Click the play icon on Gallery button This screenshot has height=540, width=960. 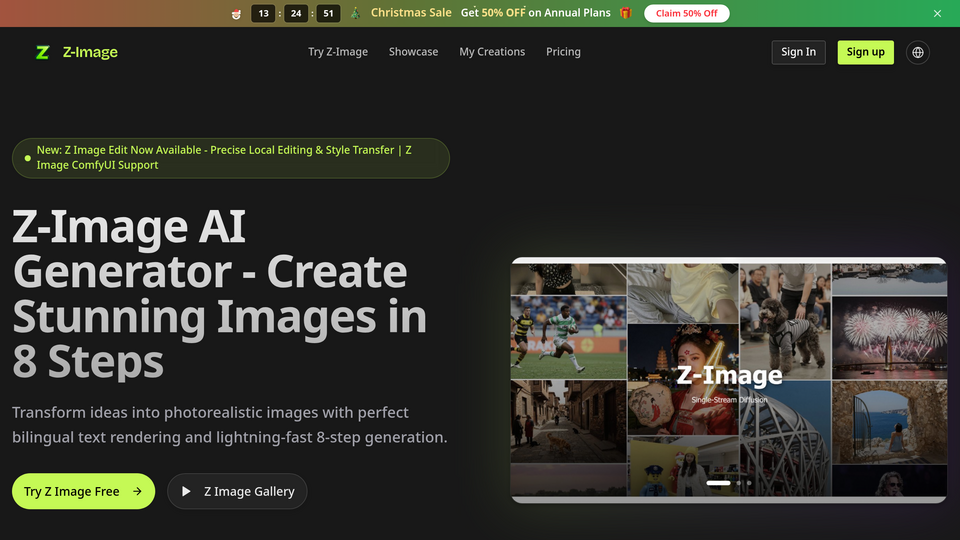click(x=186, y=491)
